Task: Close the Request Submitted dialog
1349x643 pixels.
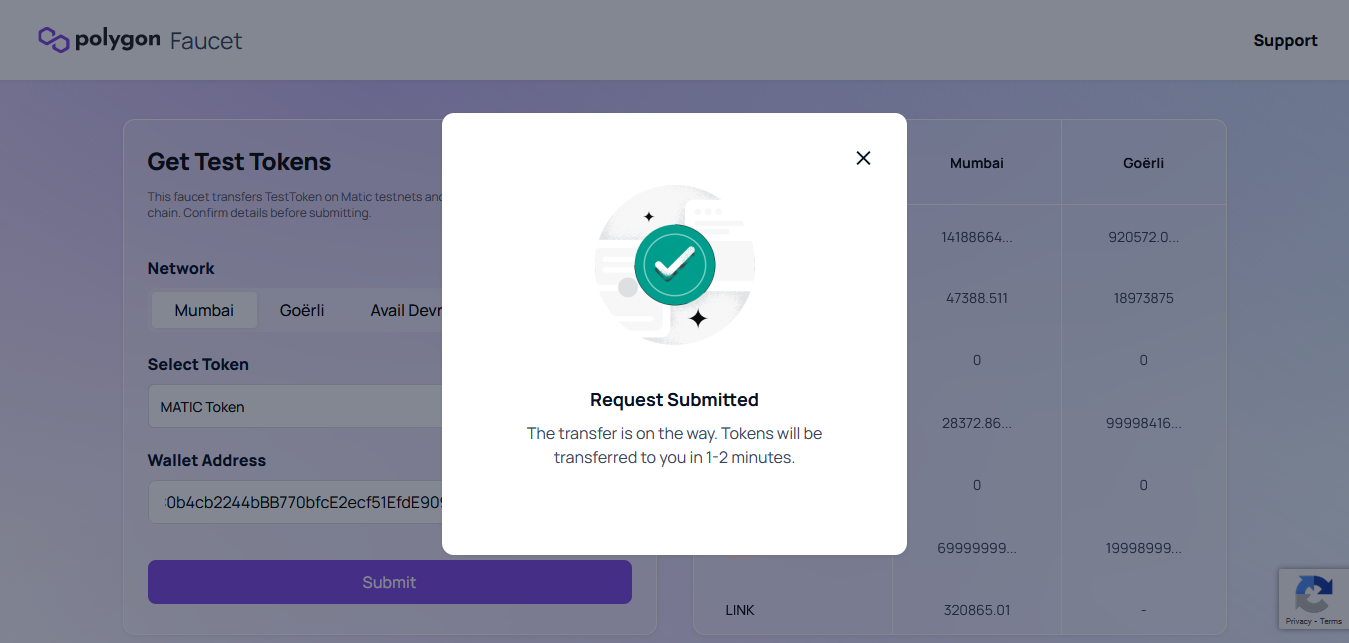Action: click(863, 158)
